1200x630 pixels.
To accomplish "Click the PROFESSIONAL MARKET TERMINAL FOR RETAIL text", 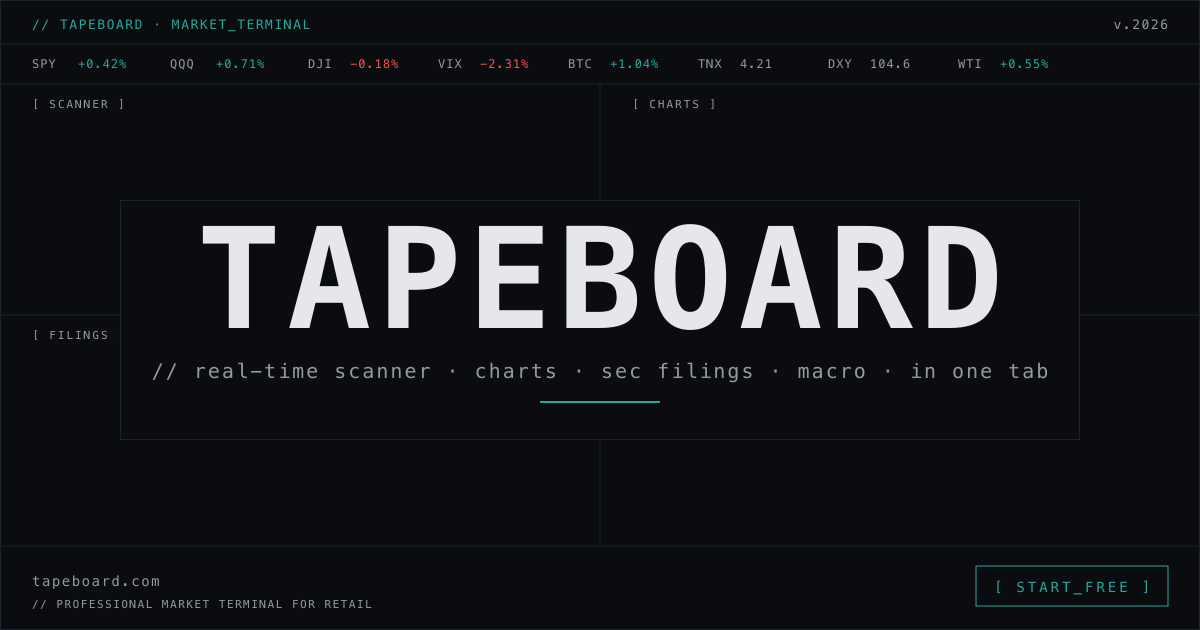I will click(x=202, y=604).
